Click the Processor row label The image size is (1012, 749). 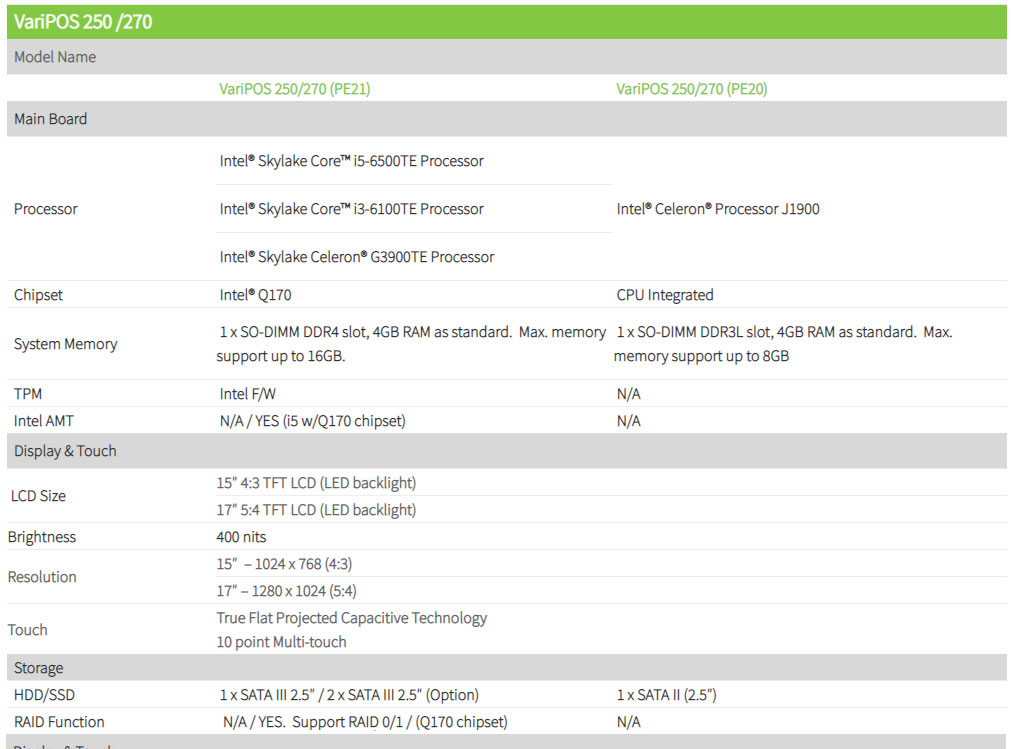click(45, 209)
